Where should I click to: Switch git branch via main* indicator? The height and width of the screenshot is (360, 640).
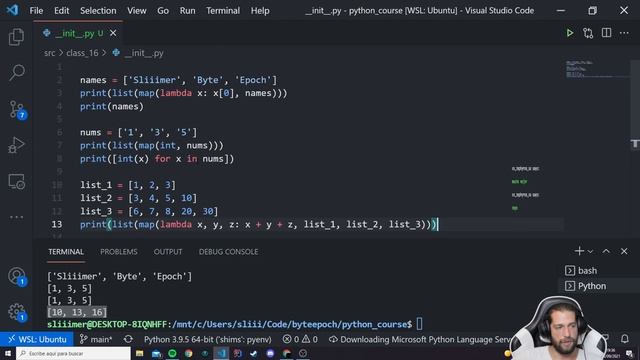tap(96, 339)
